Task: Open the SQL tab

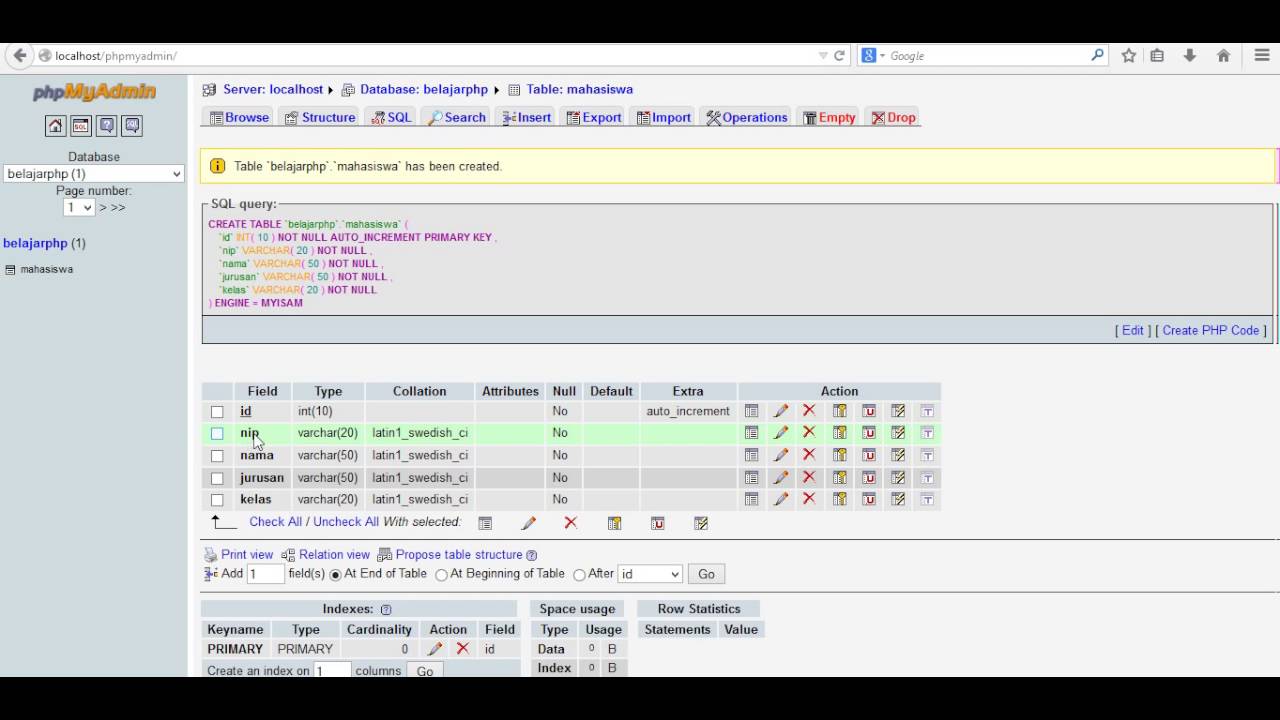Action: pos(391,117)
